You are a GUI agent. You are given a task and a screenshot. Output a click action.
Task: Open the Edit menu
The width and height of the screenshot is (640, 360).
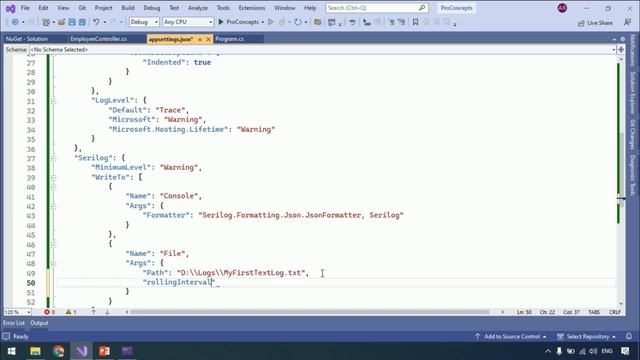(43, 8)
